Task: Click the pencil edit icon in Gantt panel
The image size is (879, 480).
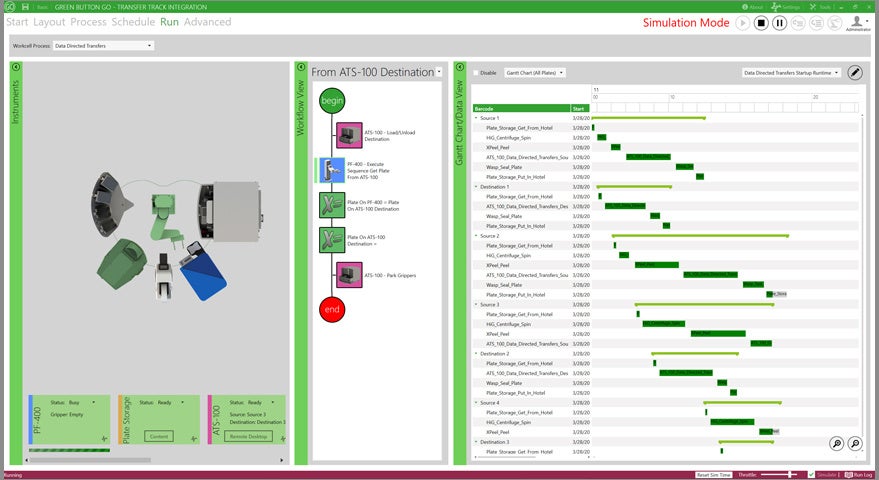Action: pyautogui.click(x=854, y=72)
